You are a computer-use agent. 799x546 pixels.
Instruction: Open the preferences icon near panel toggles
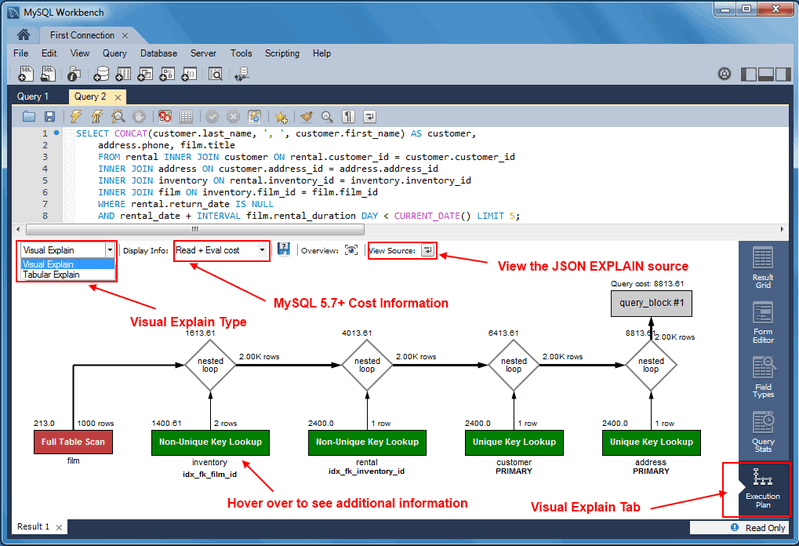(x=724, y=74)
